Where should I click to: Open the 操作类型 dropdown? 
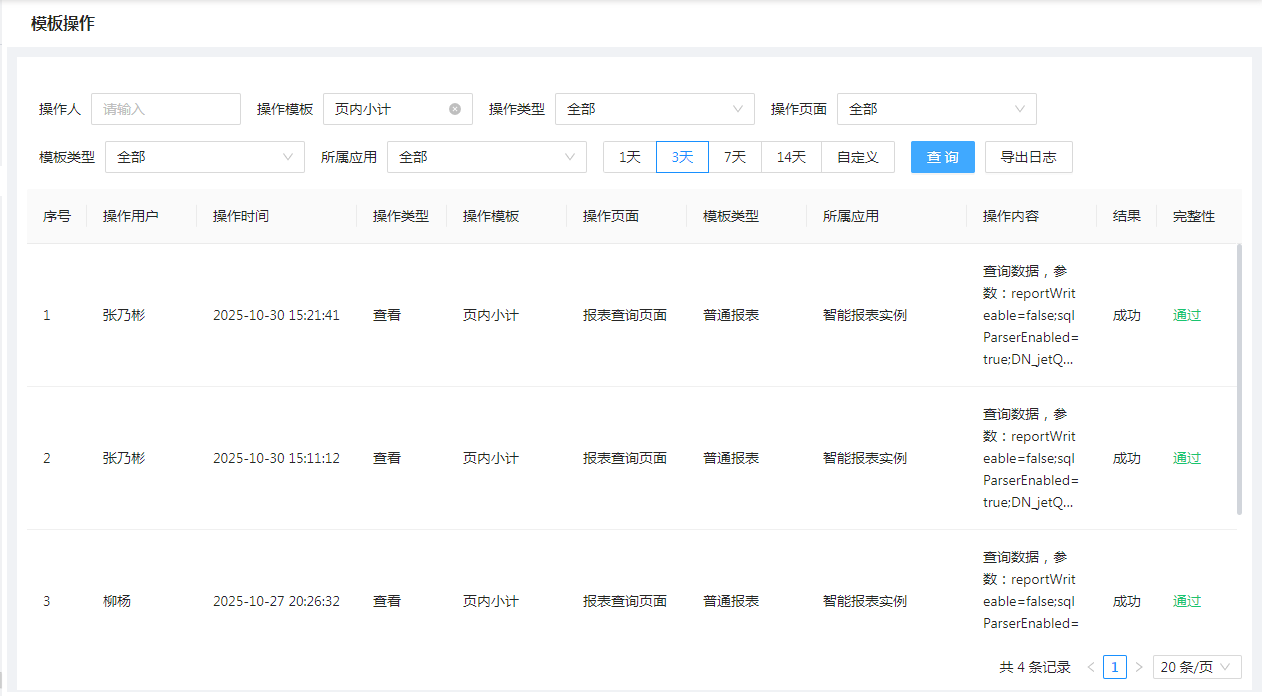click(x=654, y=109)
